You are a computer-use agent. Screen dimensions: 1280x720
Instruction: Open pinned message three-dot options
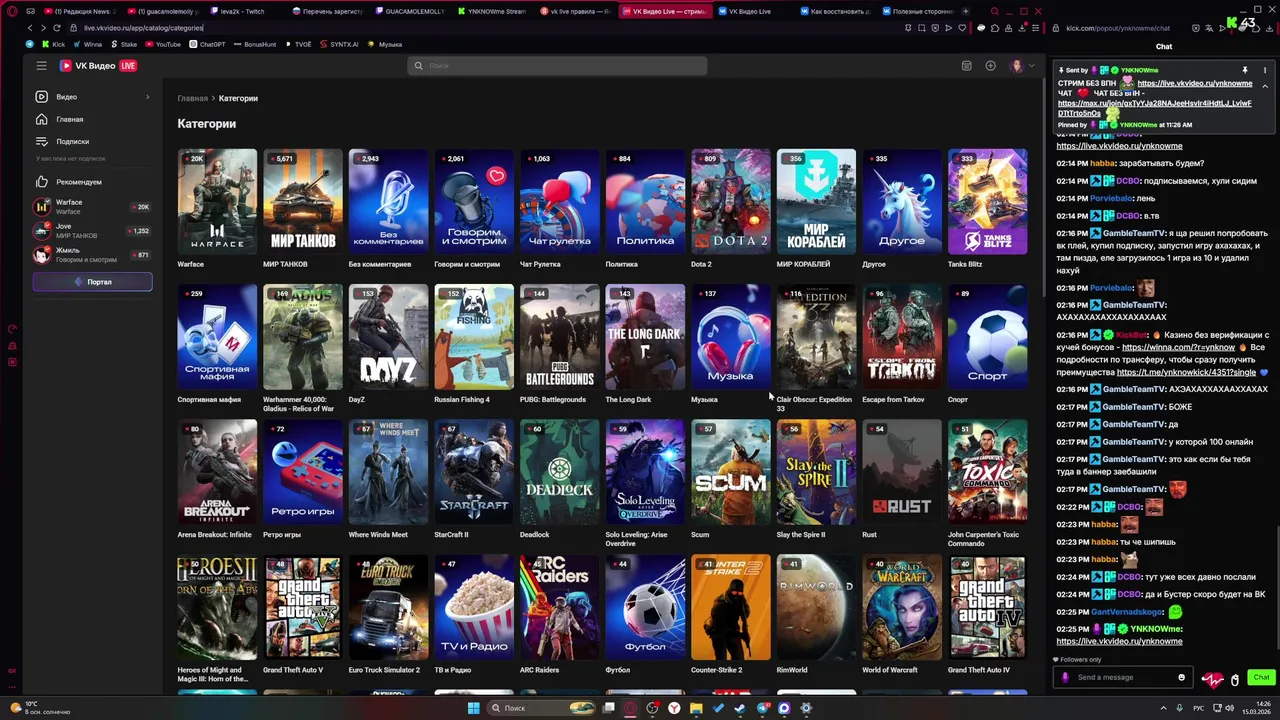(1265, 70)
